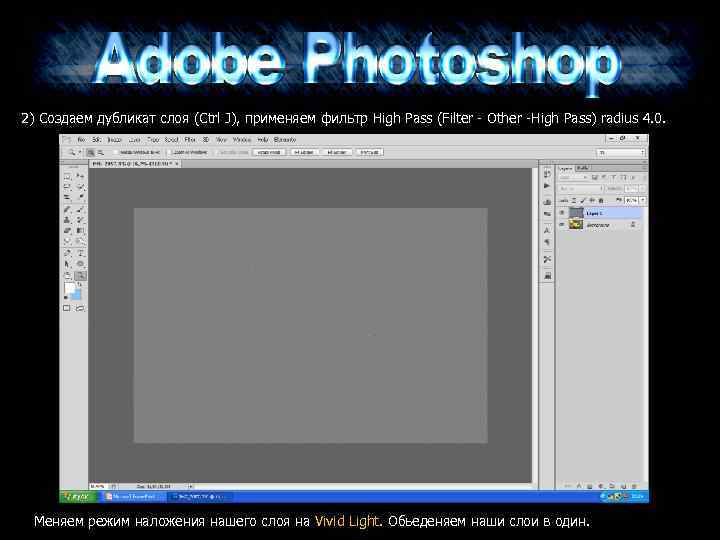Select Zoom In mode in options bar
The height and width of the screenshot is (540, 720).
point(91,152)
